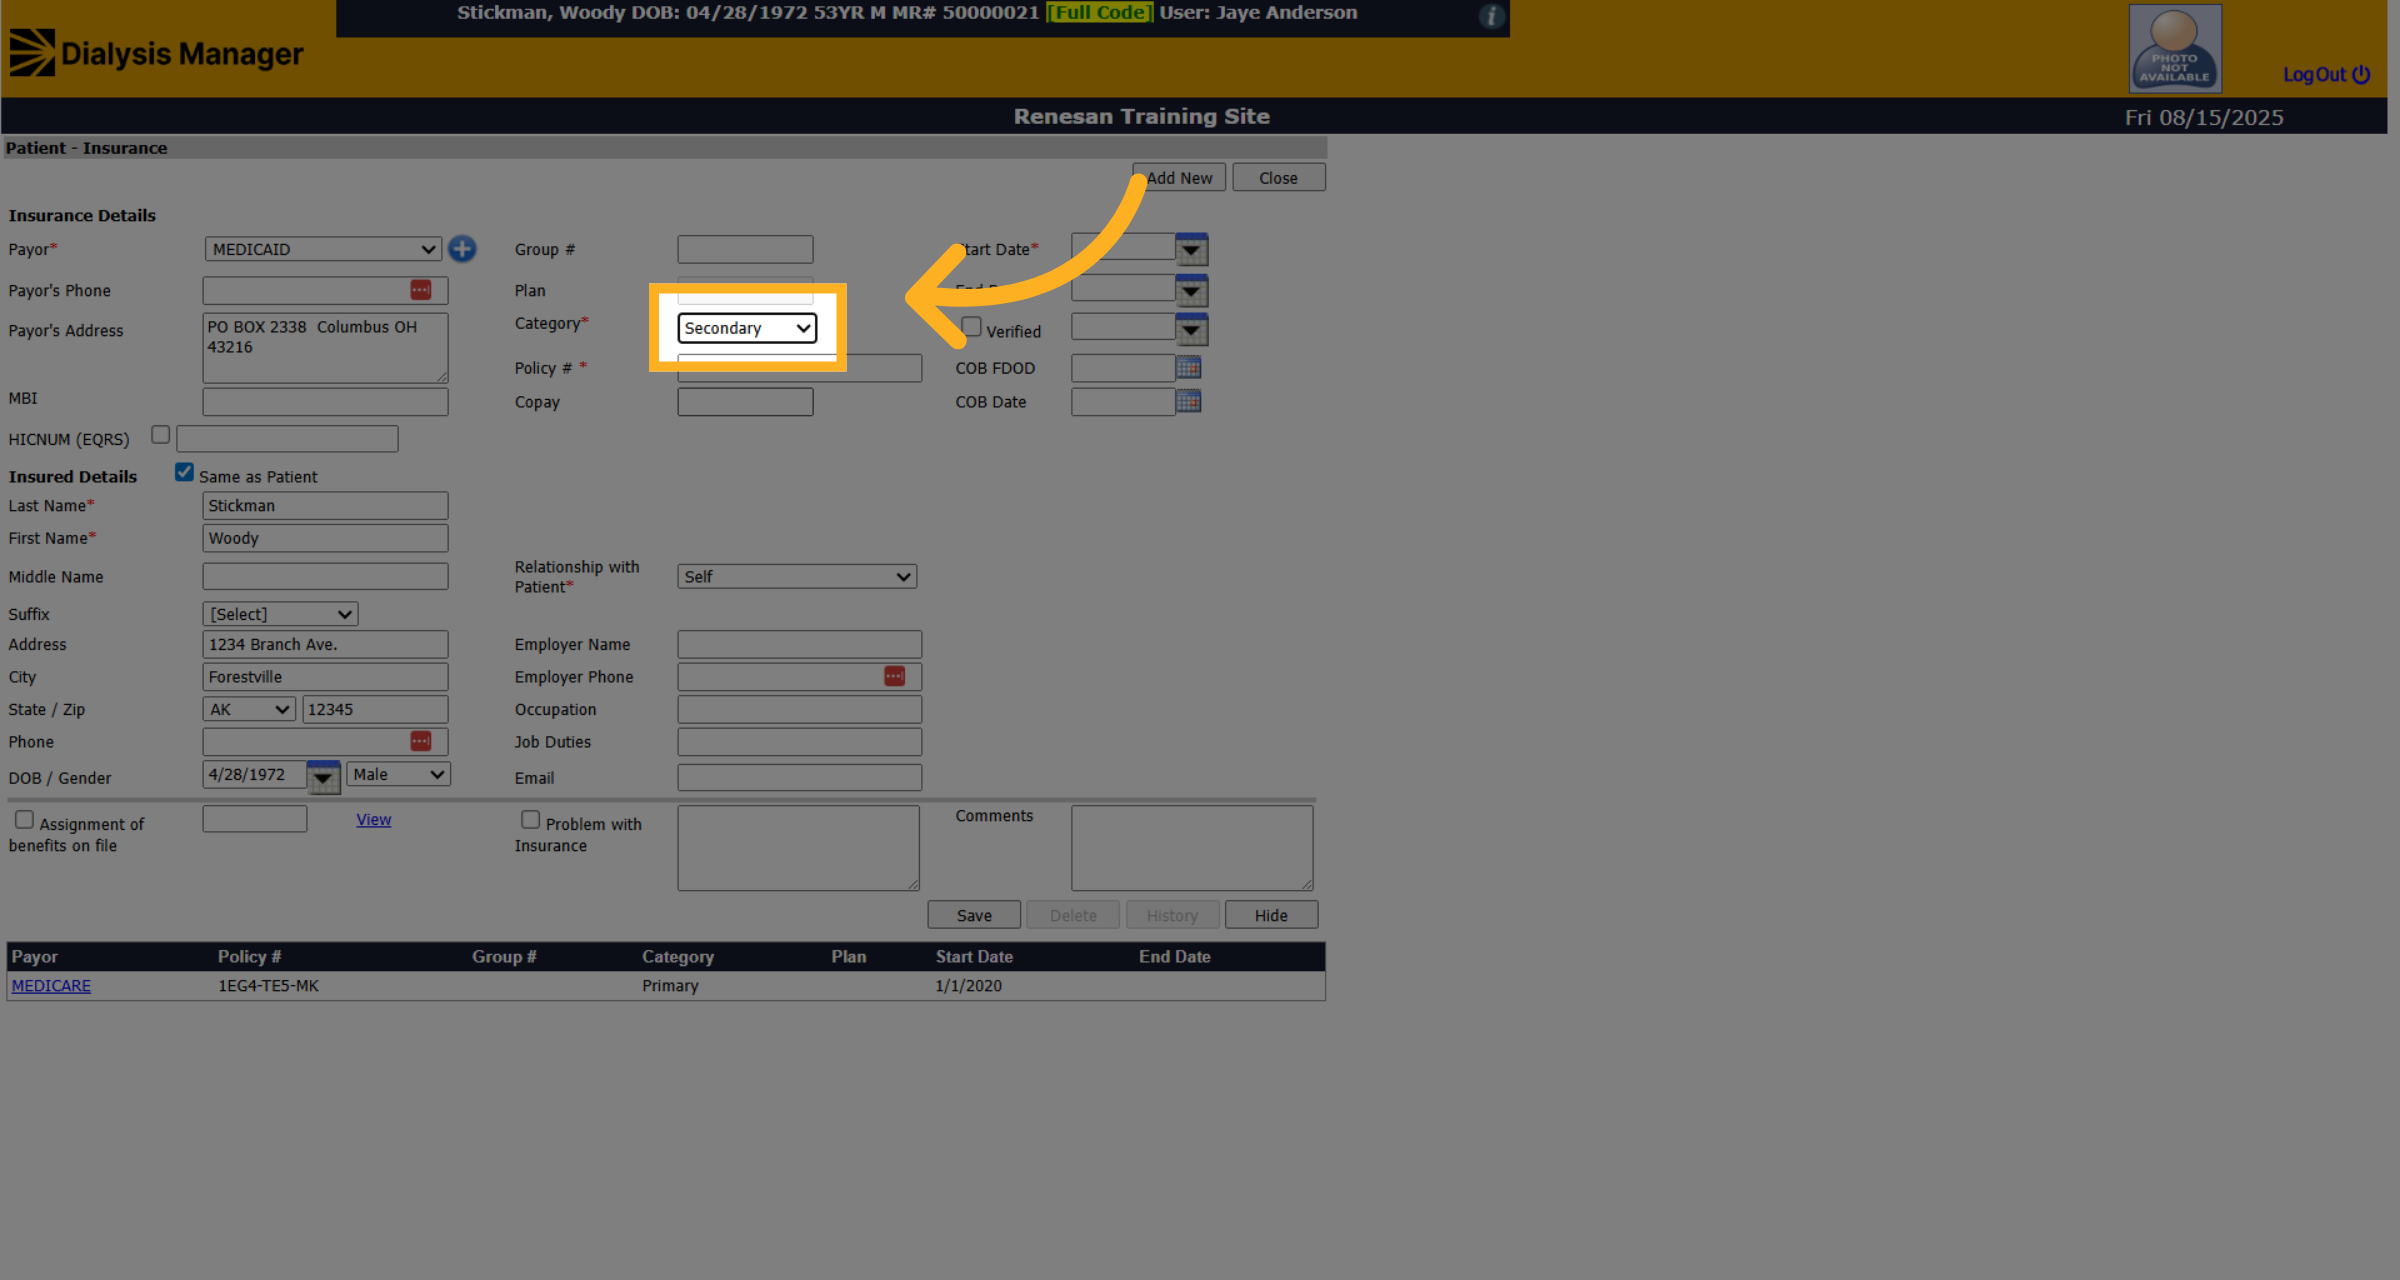Image resolution: width=2400 pixels, height=1280 pixels.
Task: Open the COB FDOD calendar icon
Action: tap(1188, 367)
